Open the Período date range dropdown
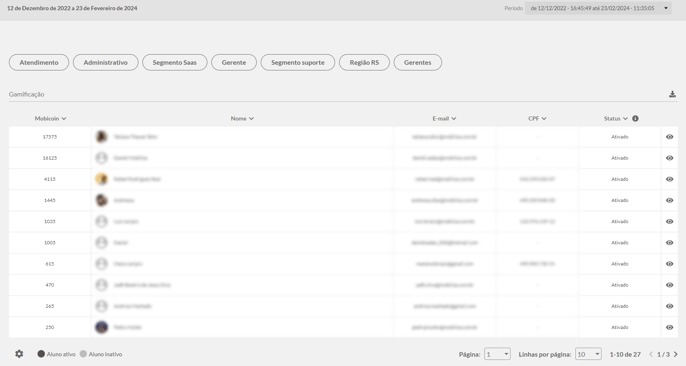 coord(598,8)
